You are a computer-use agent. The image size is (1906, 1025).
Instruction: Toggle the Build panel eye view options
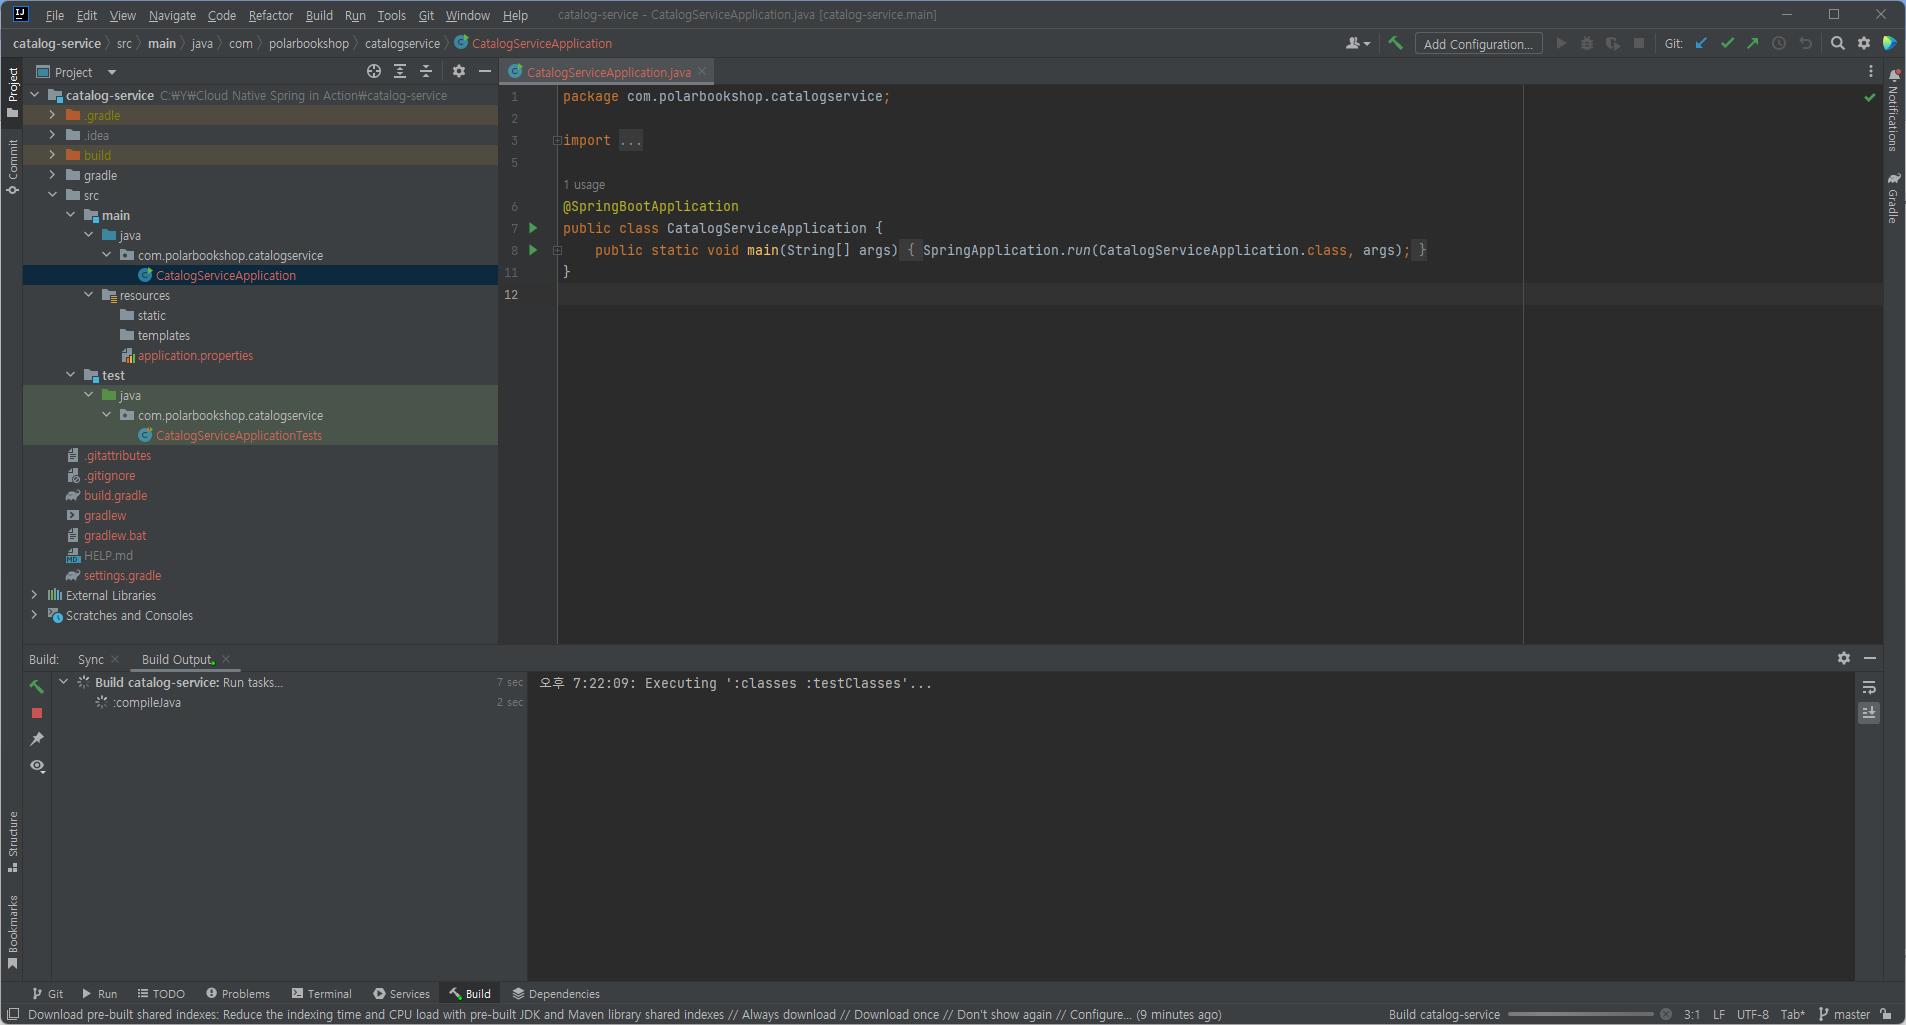[x=37, y=766]
